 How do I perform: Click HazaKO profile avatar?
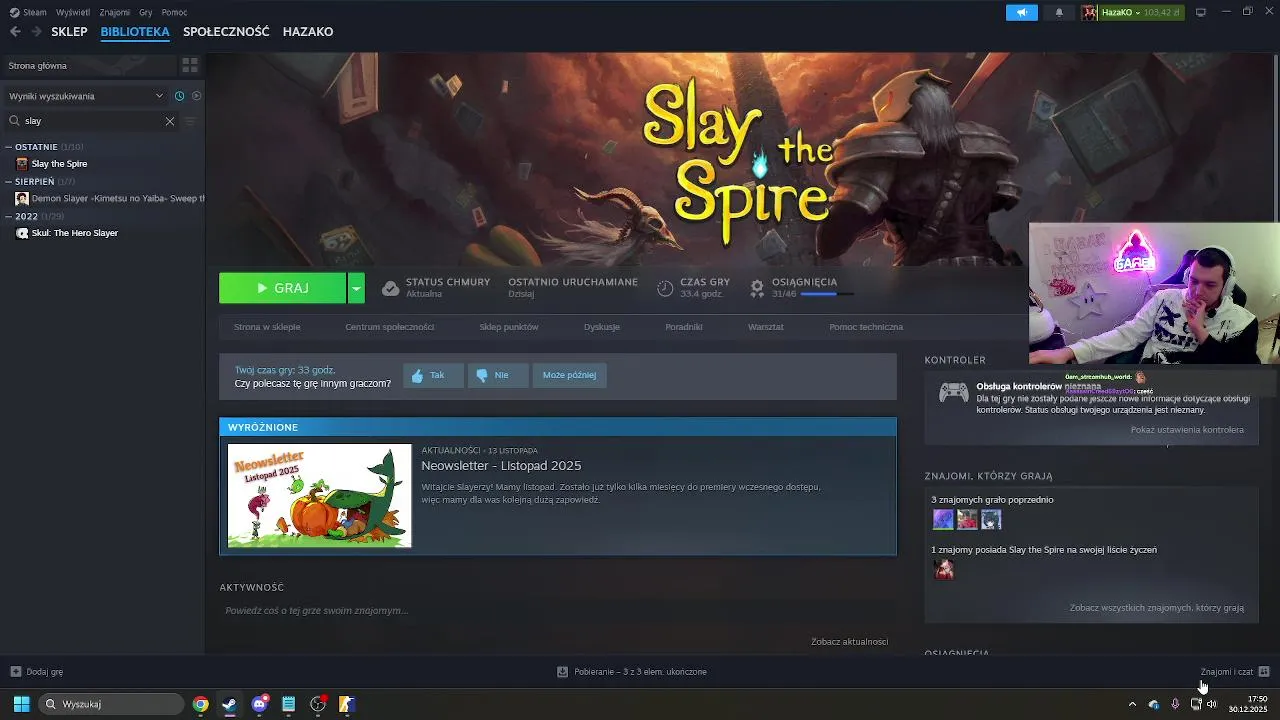point(1090,12)
